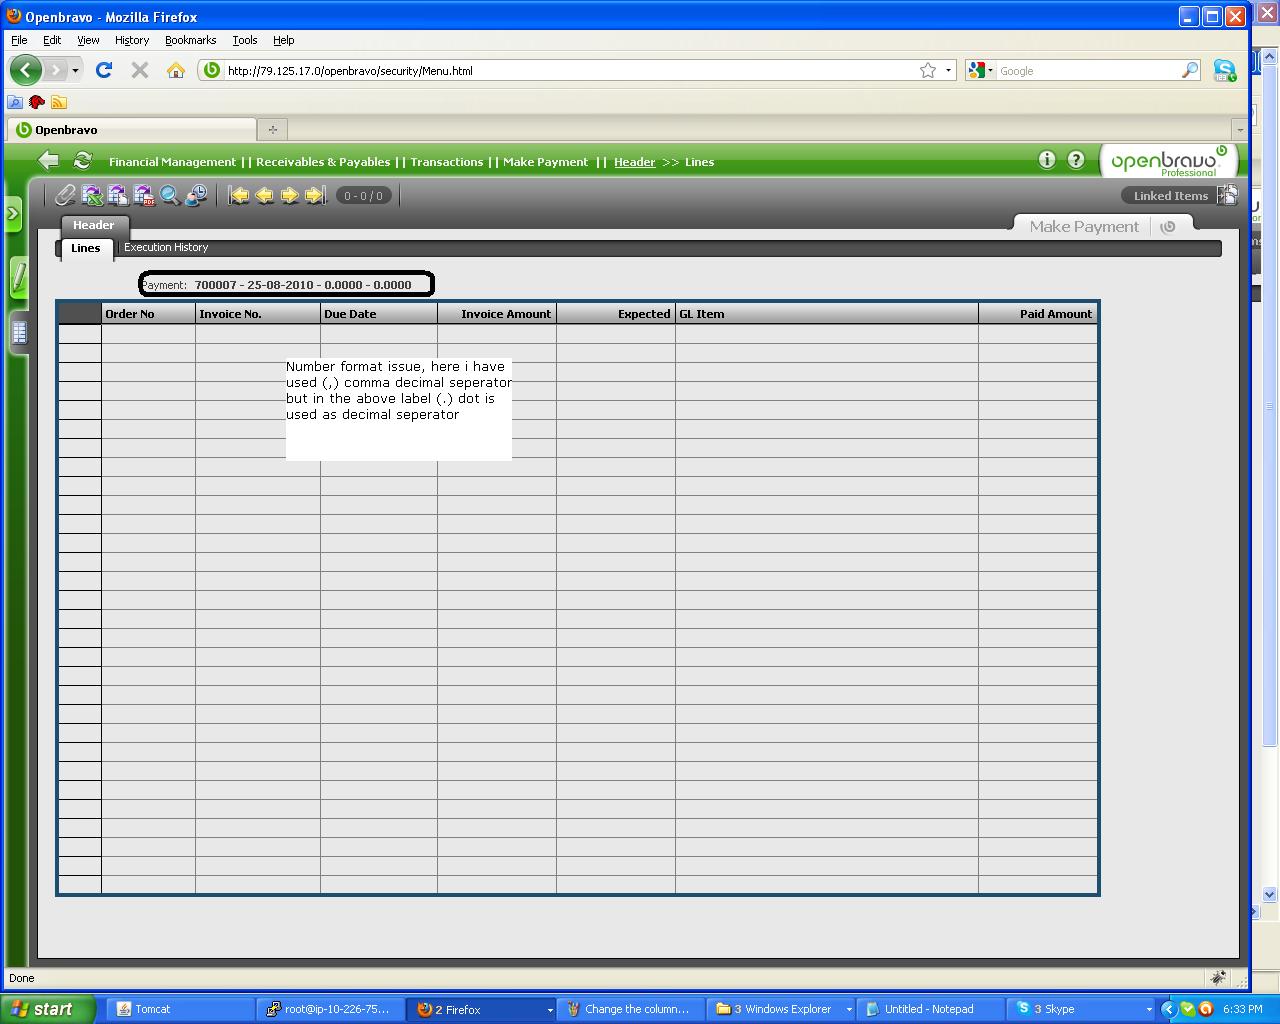The image size is (1280, 1024).
Task: Open the Windows Start menu
Action: pyautogui.click(x=48, y=1009)
